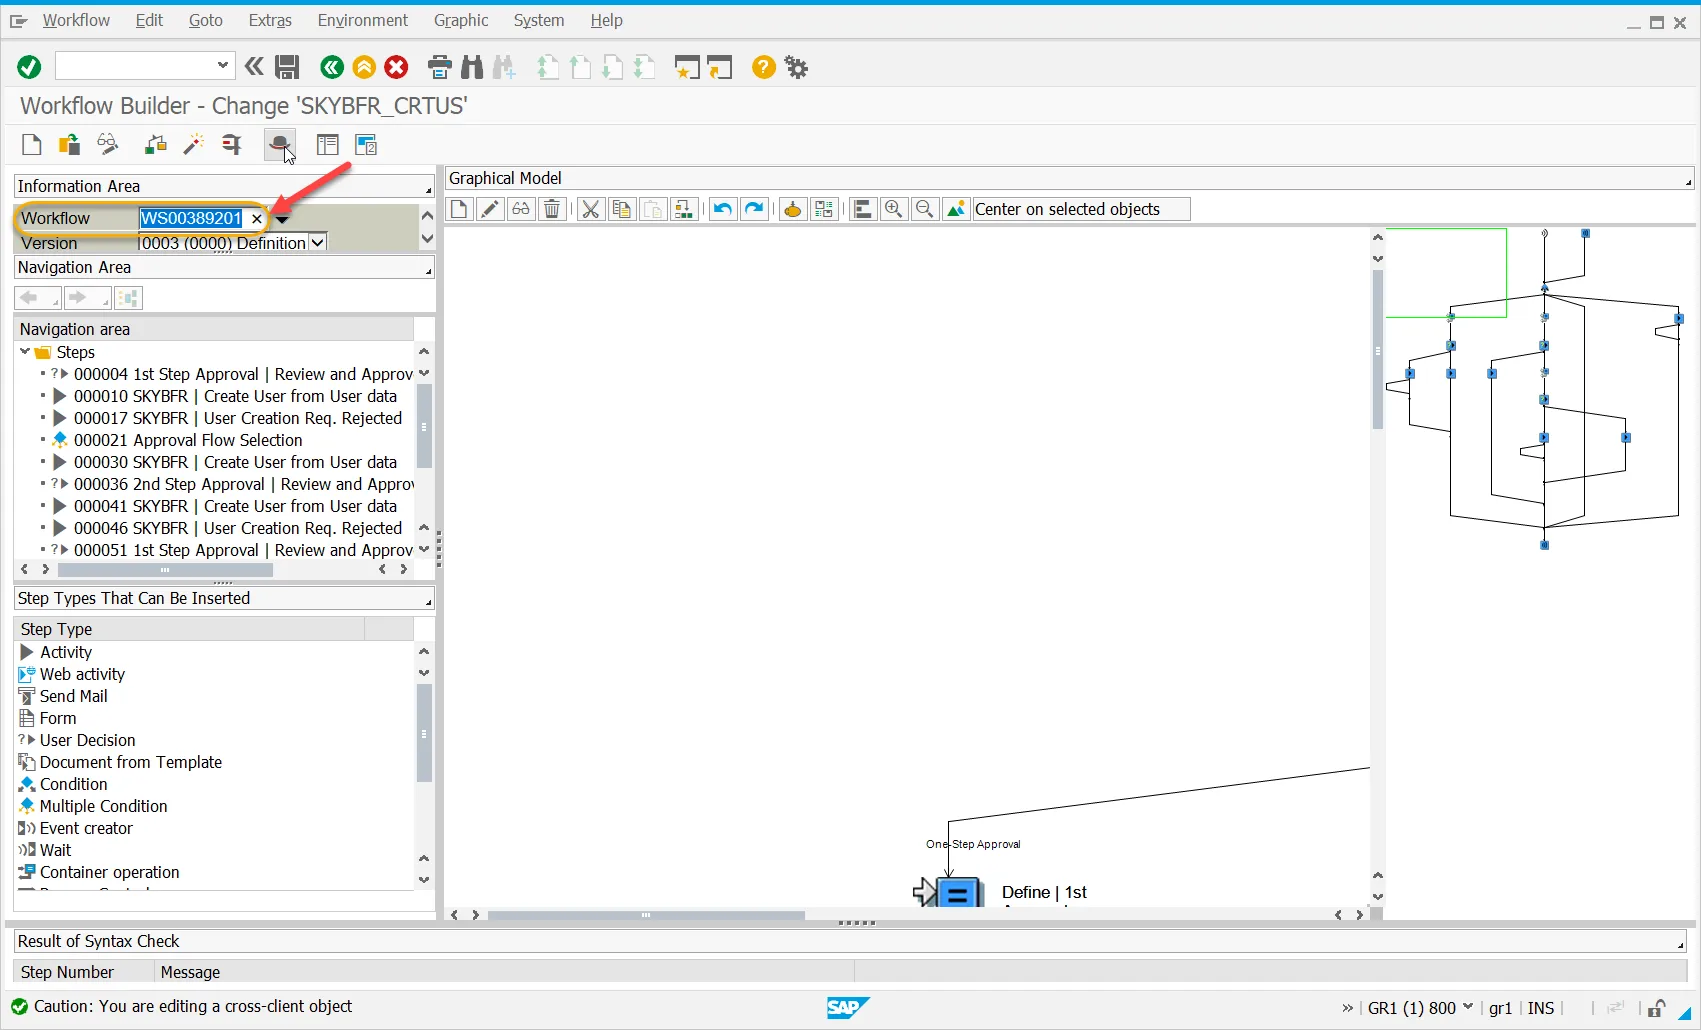Click the red Cancel icon
Viewport: 1701px width, 1030px height.
(396, 67)
